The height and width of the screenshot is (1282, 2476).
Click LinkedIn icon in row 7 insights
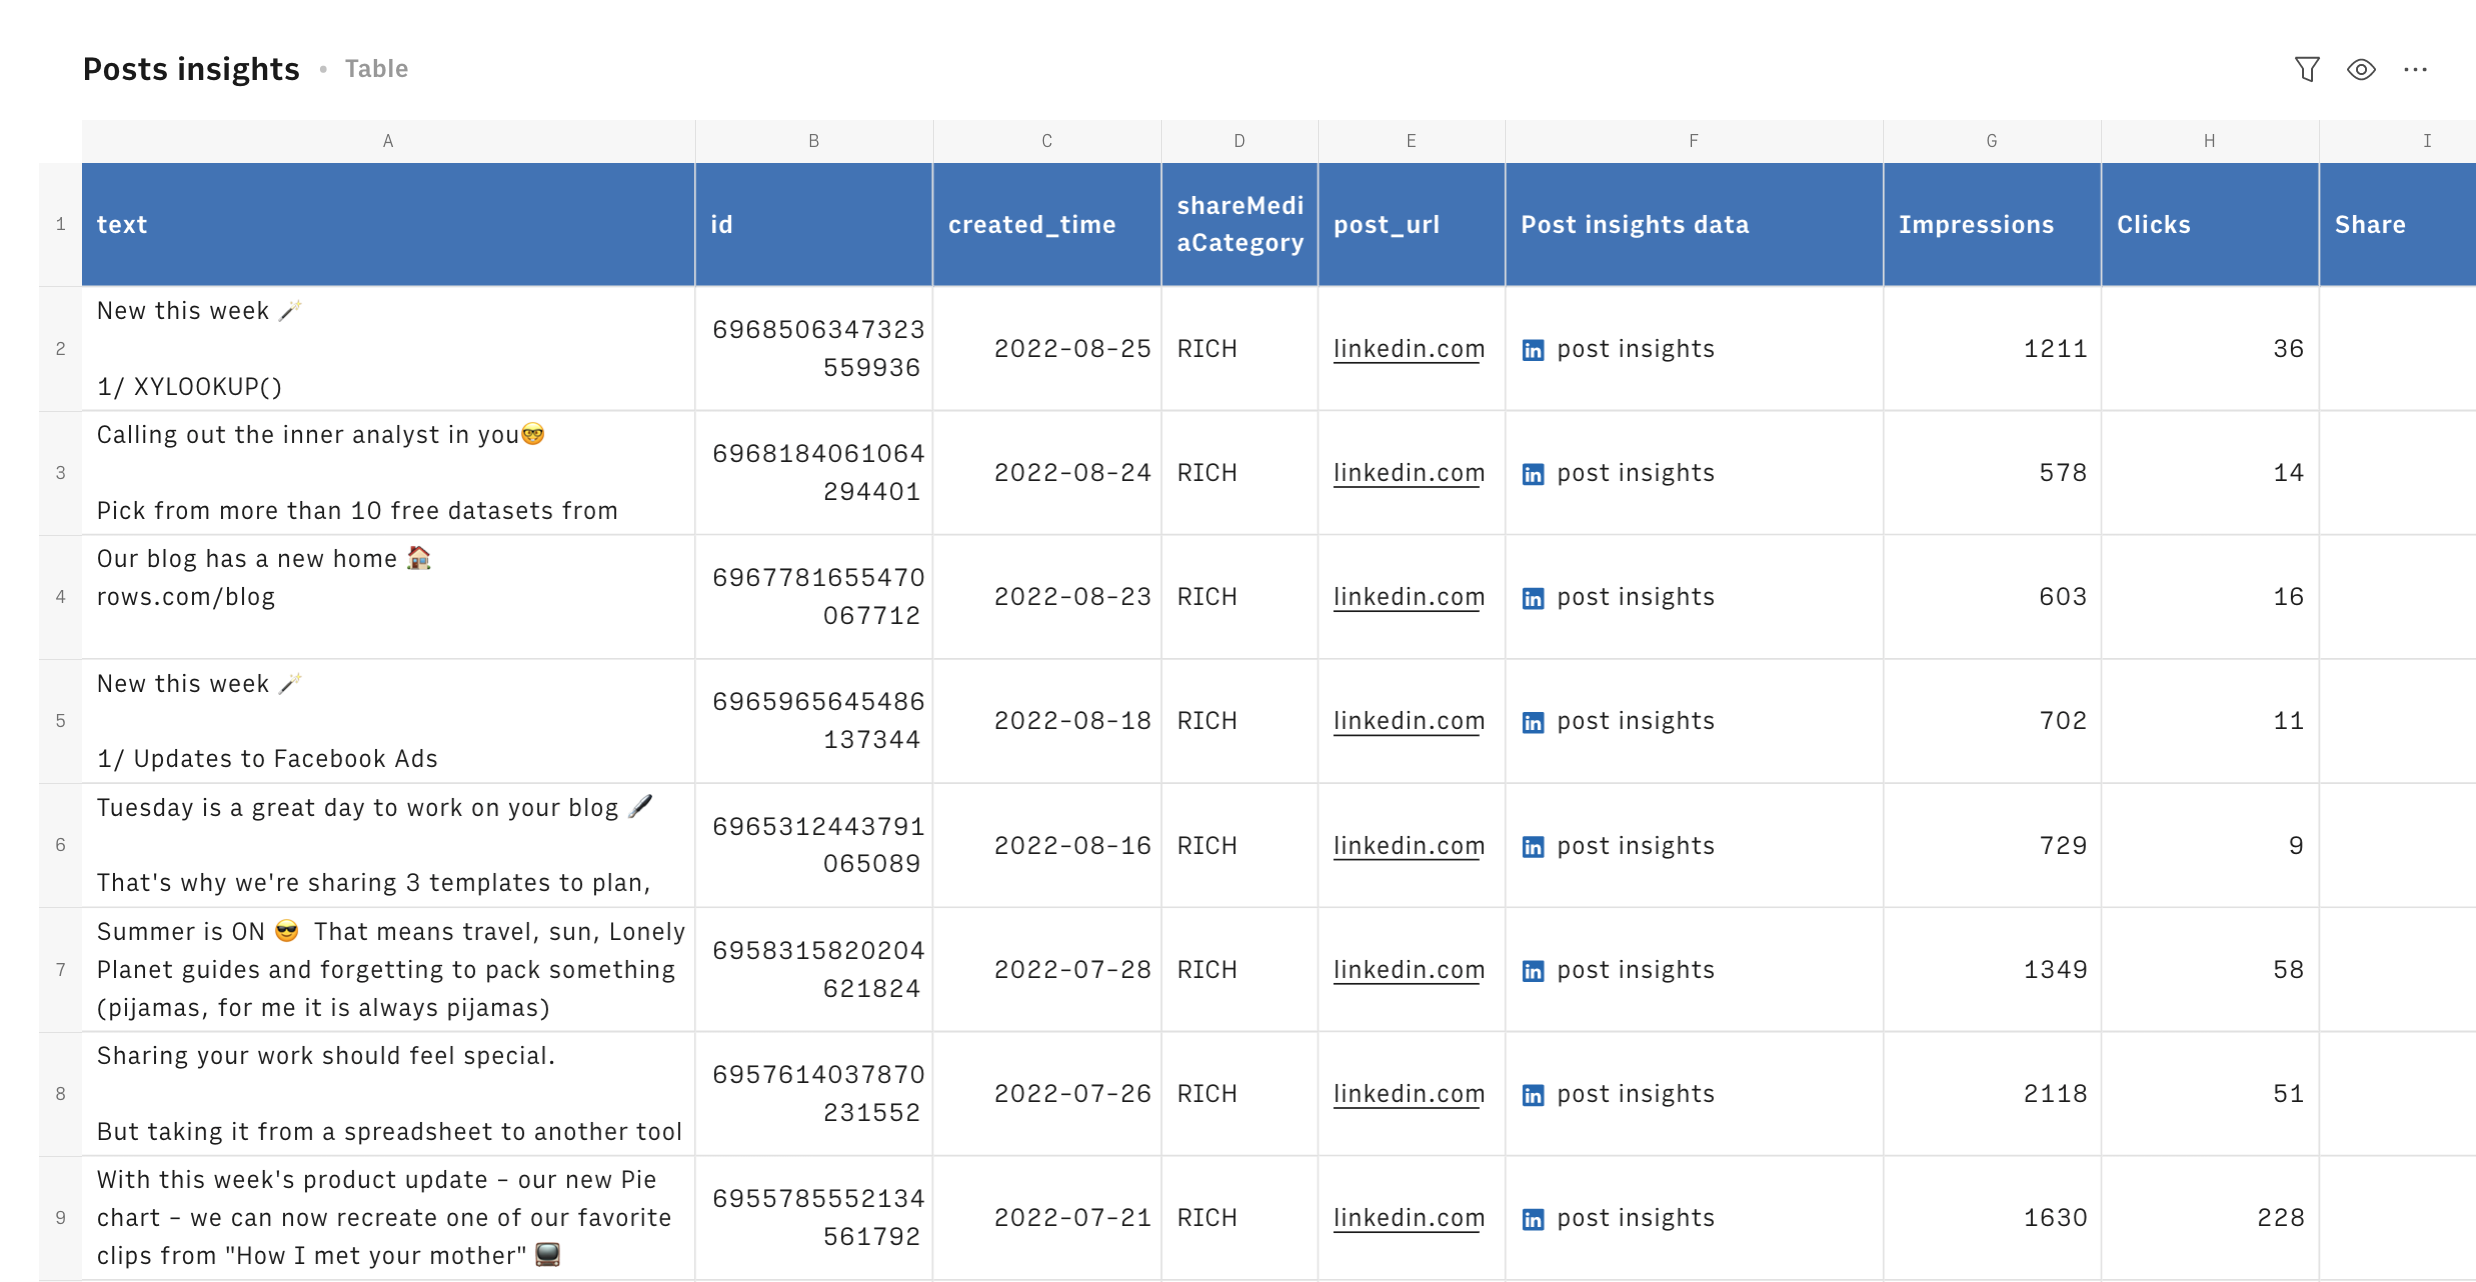[1533, 971]
